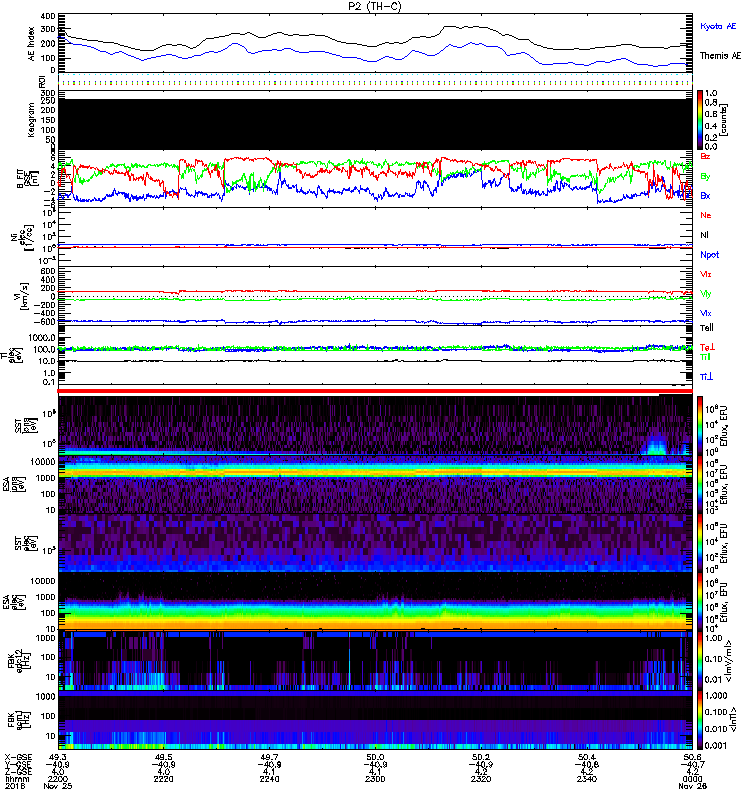Click the "[counts]" color bar label

(x=724, y=120)
